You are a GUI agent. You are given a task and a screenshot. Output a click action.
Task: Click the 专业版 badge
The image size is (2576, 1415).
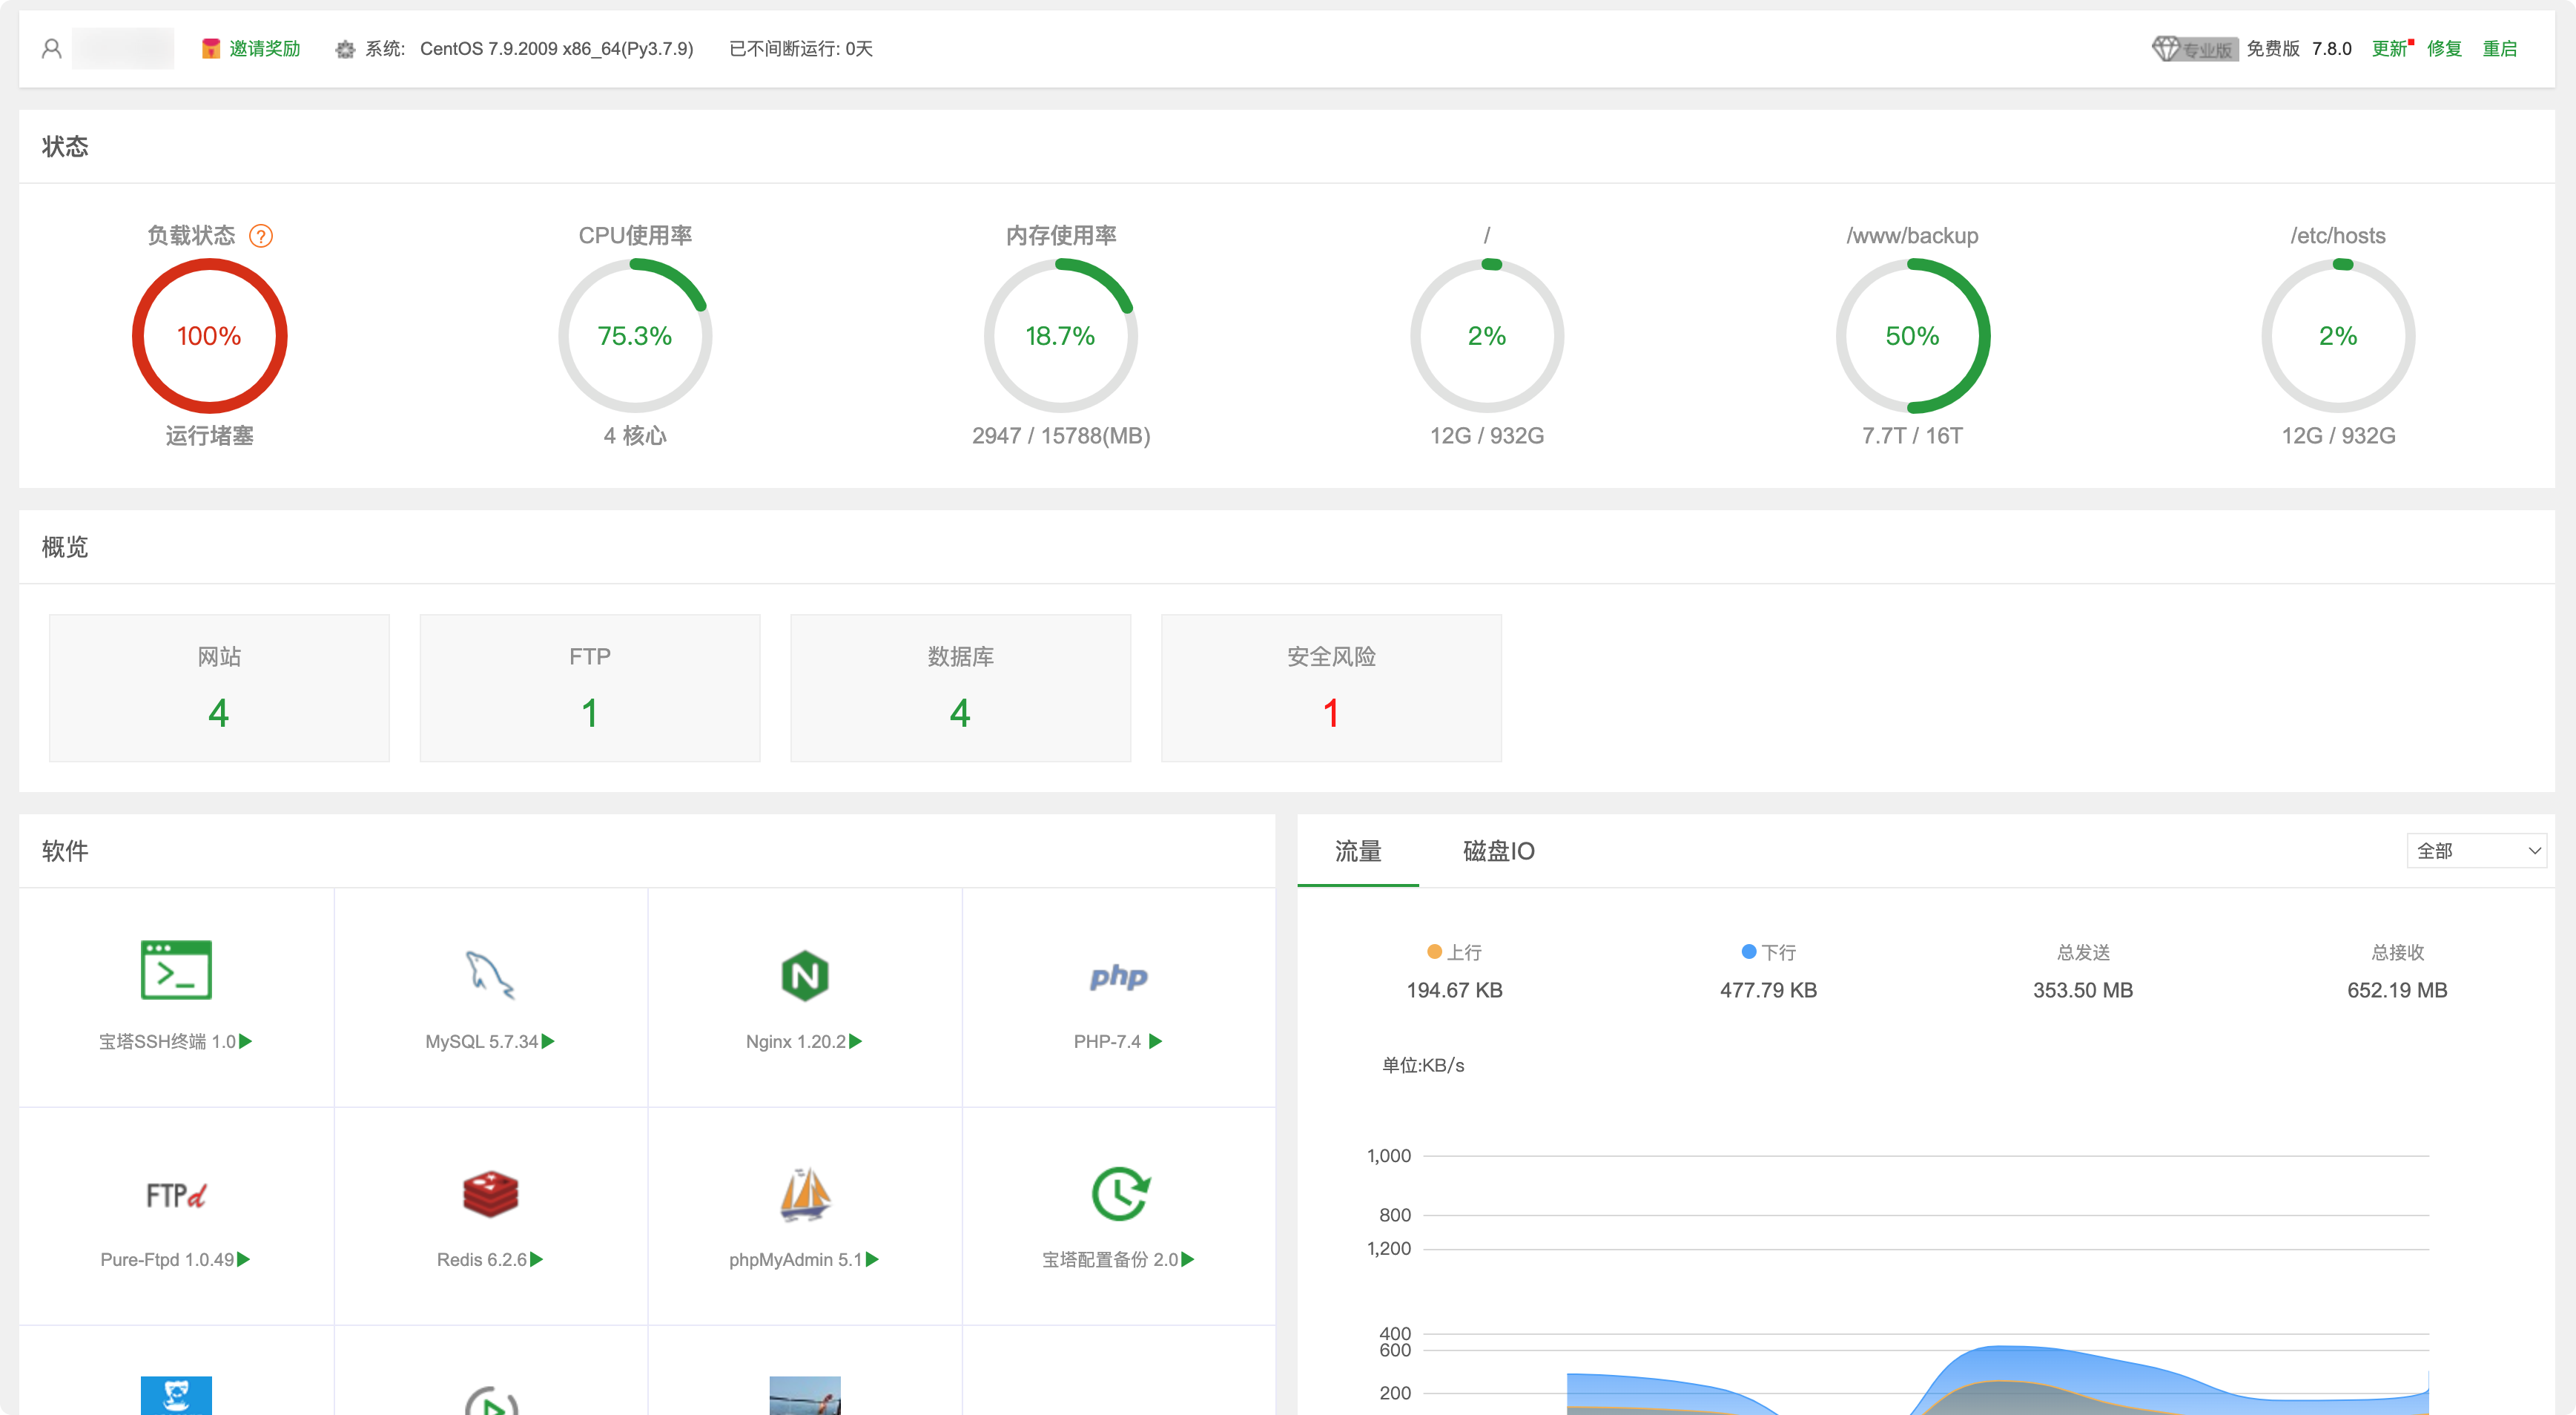(x=2195, y=48)
